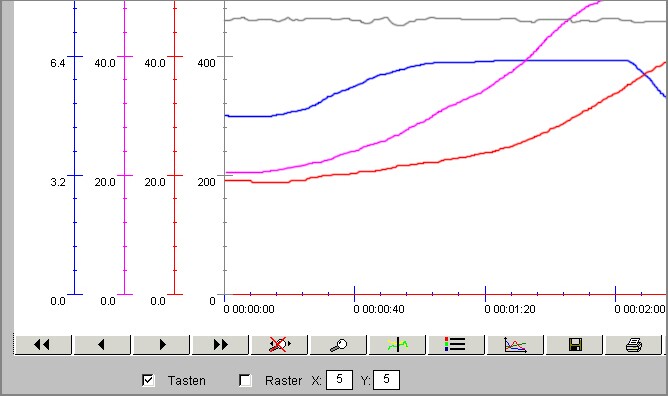Click the Raster Y value field
This screenshot has width=668, height=396.
tap(386, 380)
